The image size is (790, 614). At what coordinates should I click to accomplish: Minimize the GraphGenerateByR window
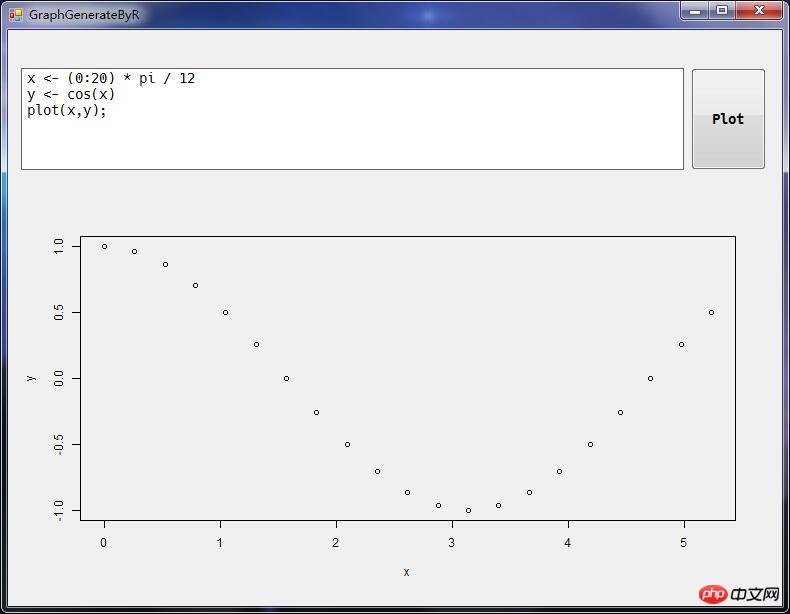pos(695,11)
